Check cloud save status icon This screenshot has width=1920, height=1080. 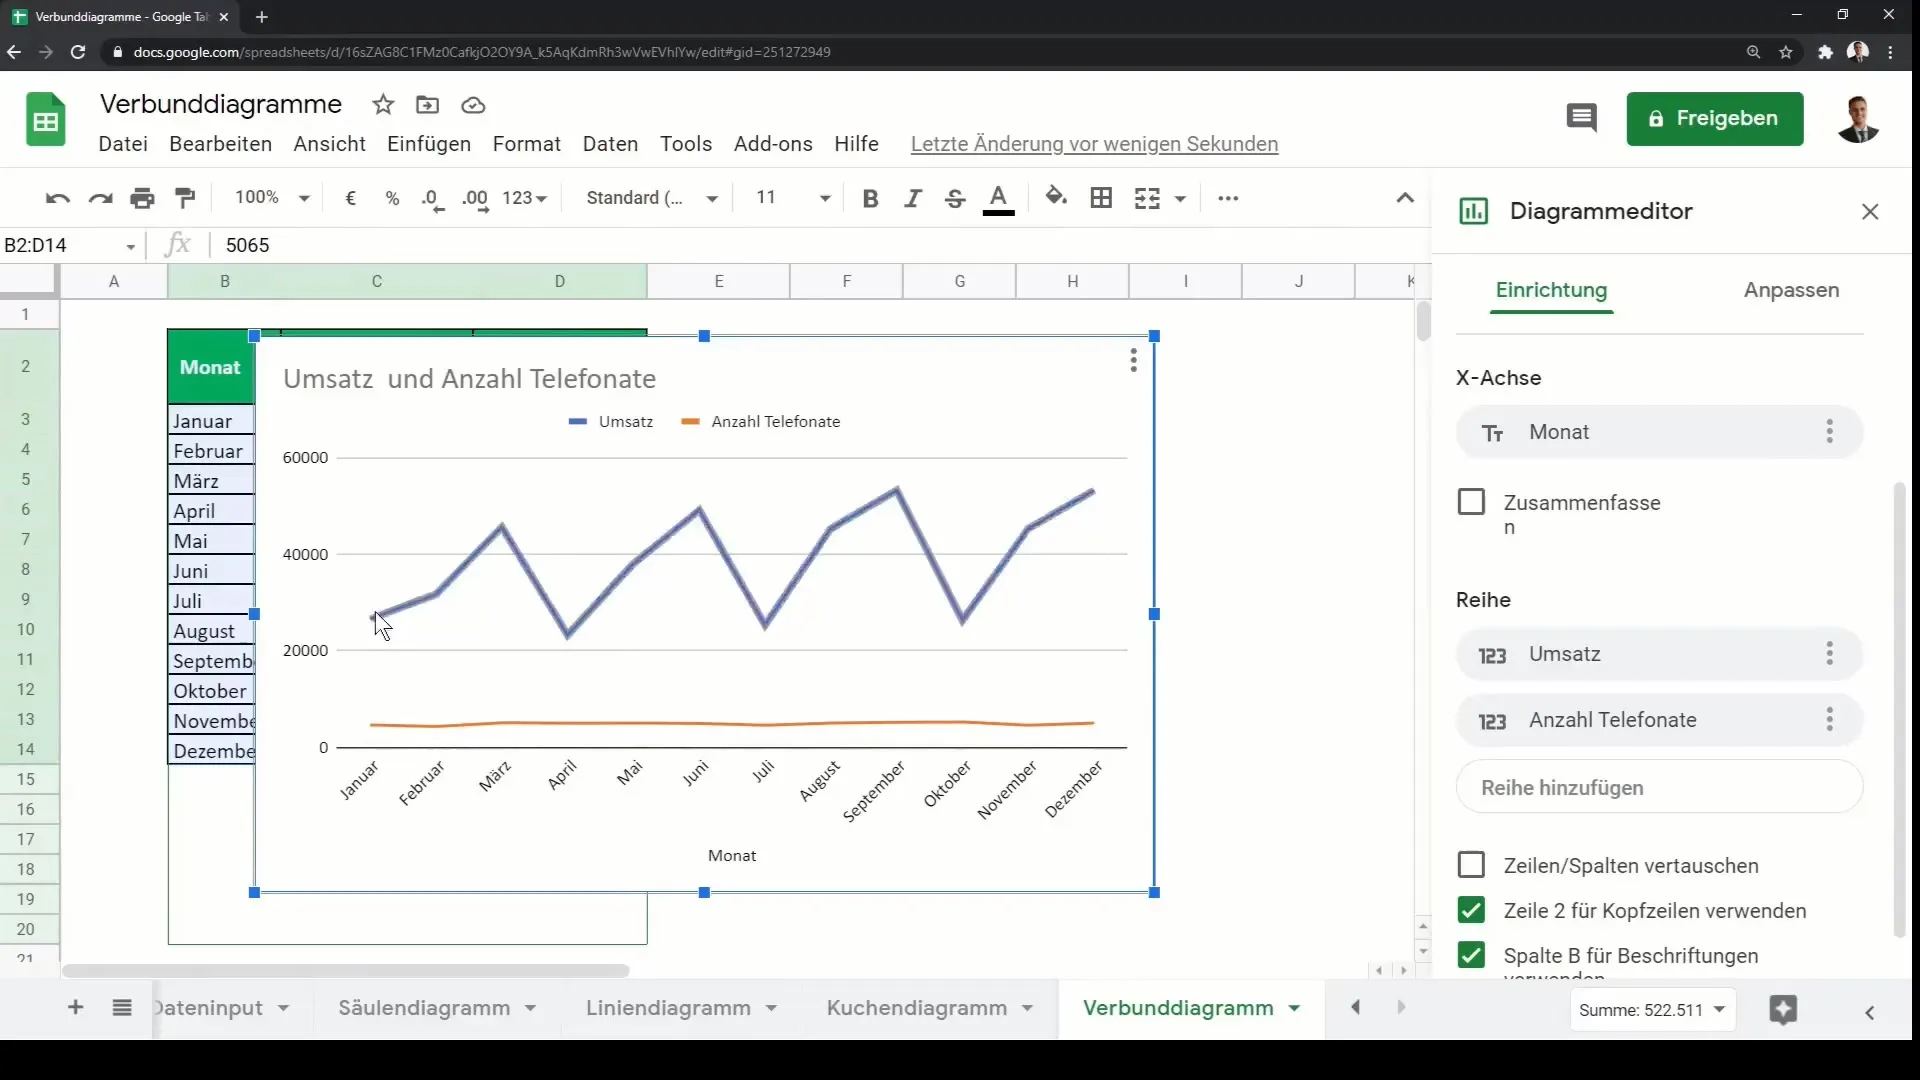473,105
